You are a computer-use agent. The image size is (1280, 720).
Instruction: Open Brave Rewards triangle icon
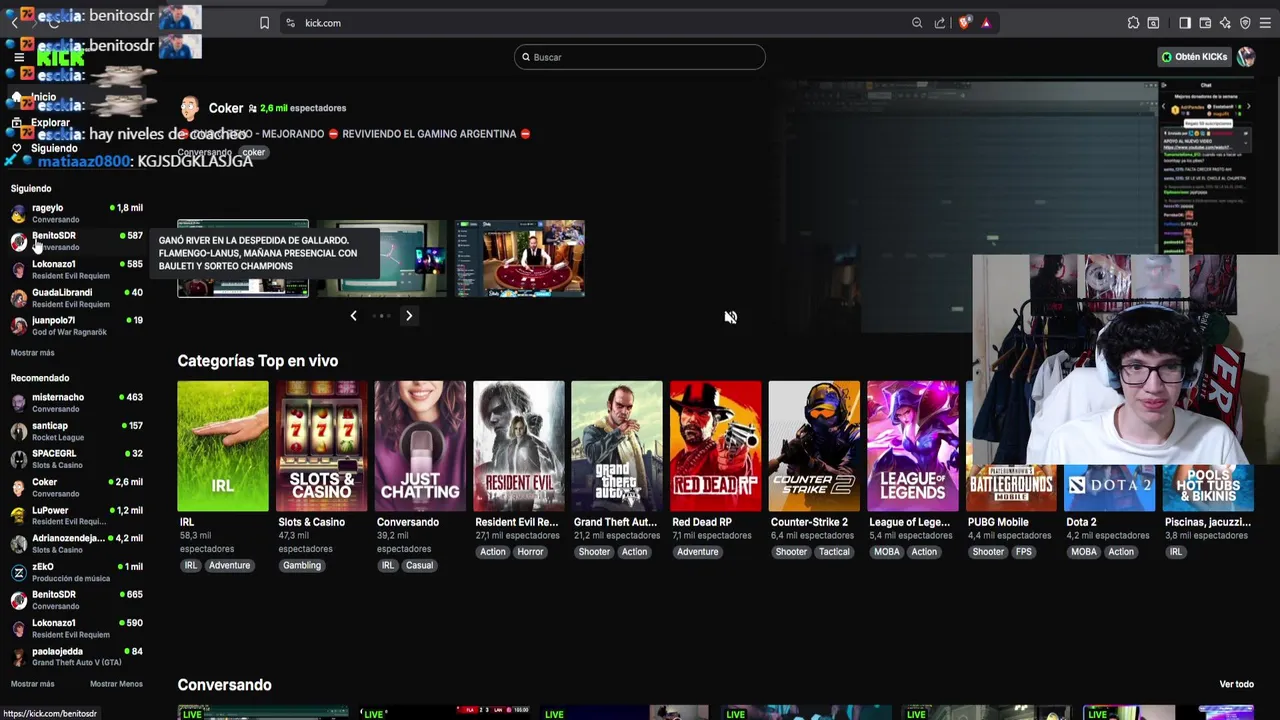(986, 23)
